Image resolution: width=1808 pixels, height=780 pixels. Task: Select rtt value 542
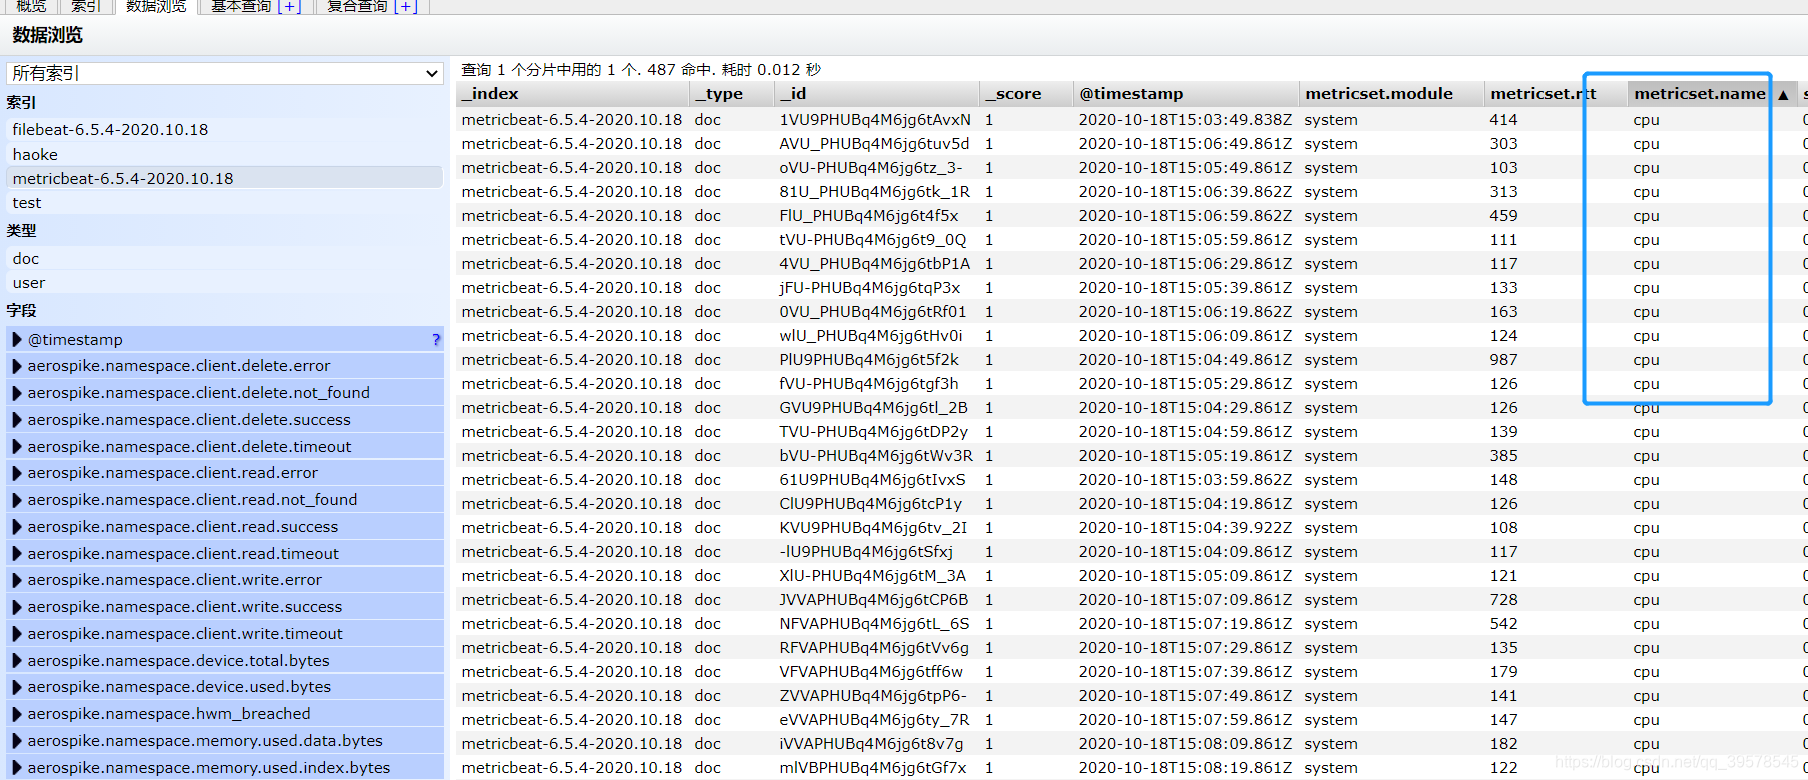point(1503,623)
